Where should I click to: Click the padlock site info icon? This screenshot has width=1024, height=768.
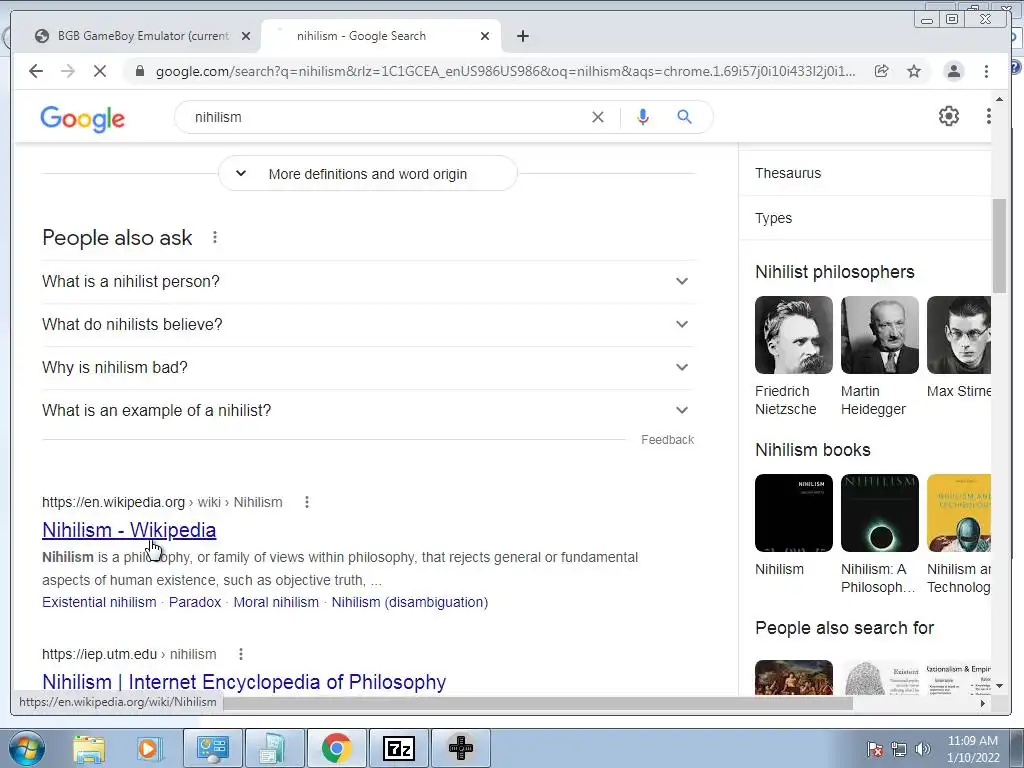tap(139, 71)
